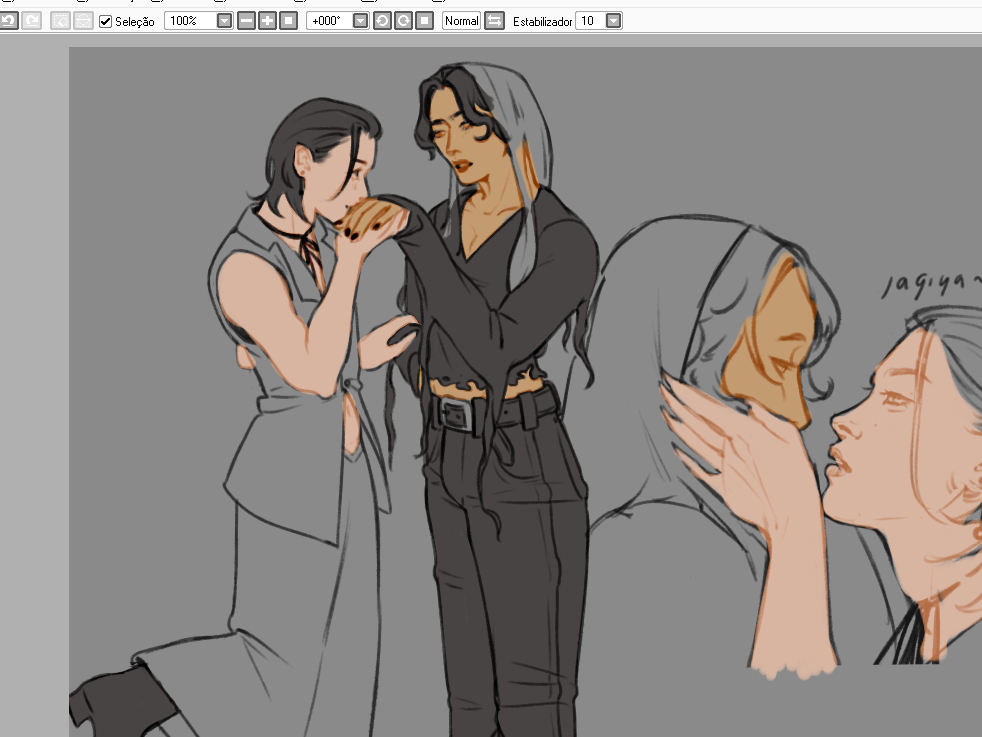Click the invert selection icon
The height and width of the screenshot is (737, 982).
[x=83, y=21]
